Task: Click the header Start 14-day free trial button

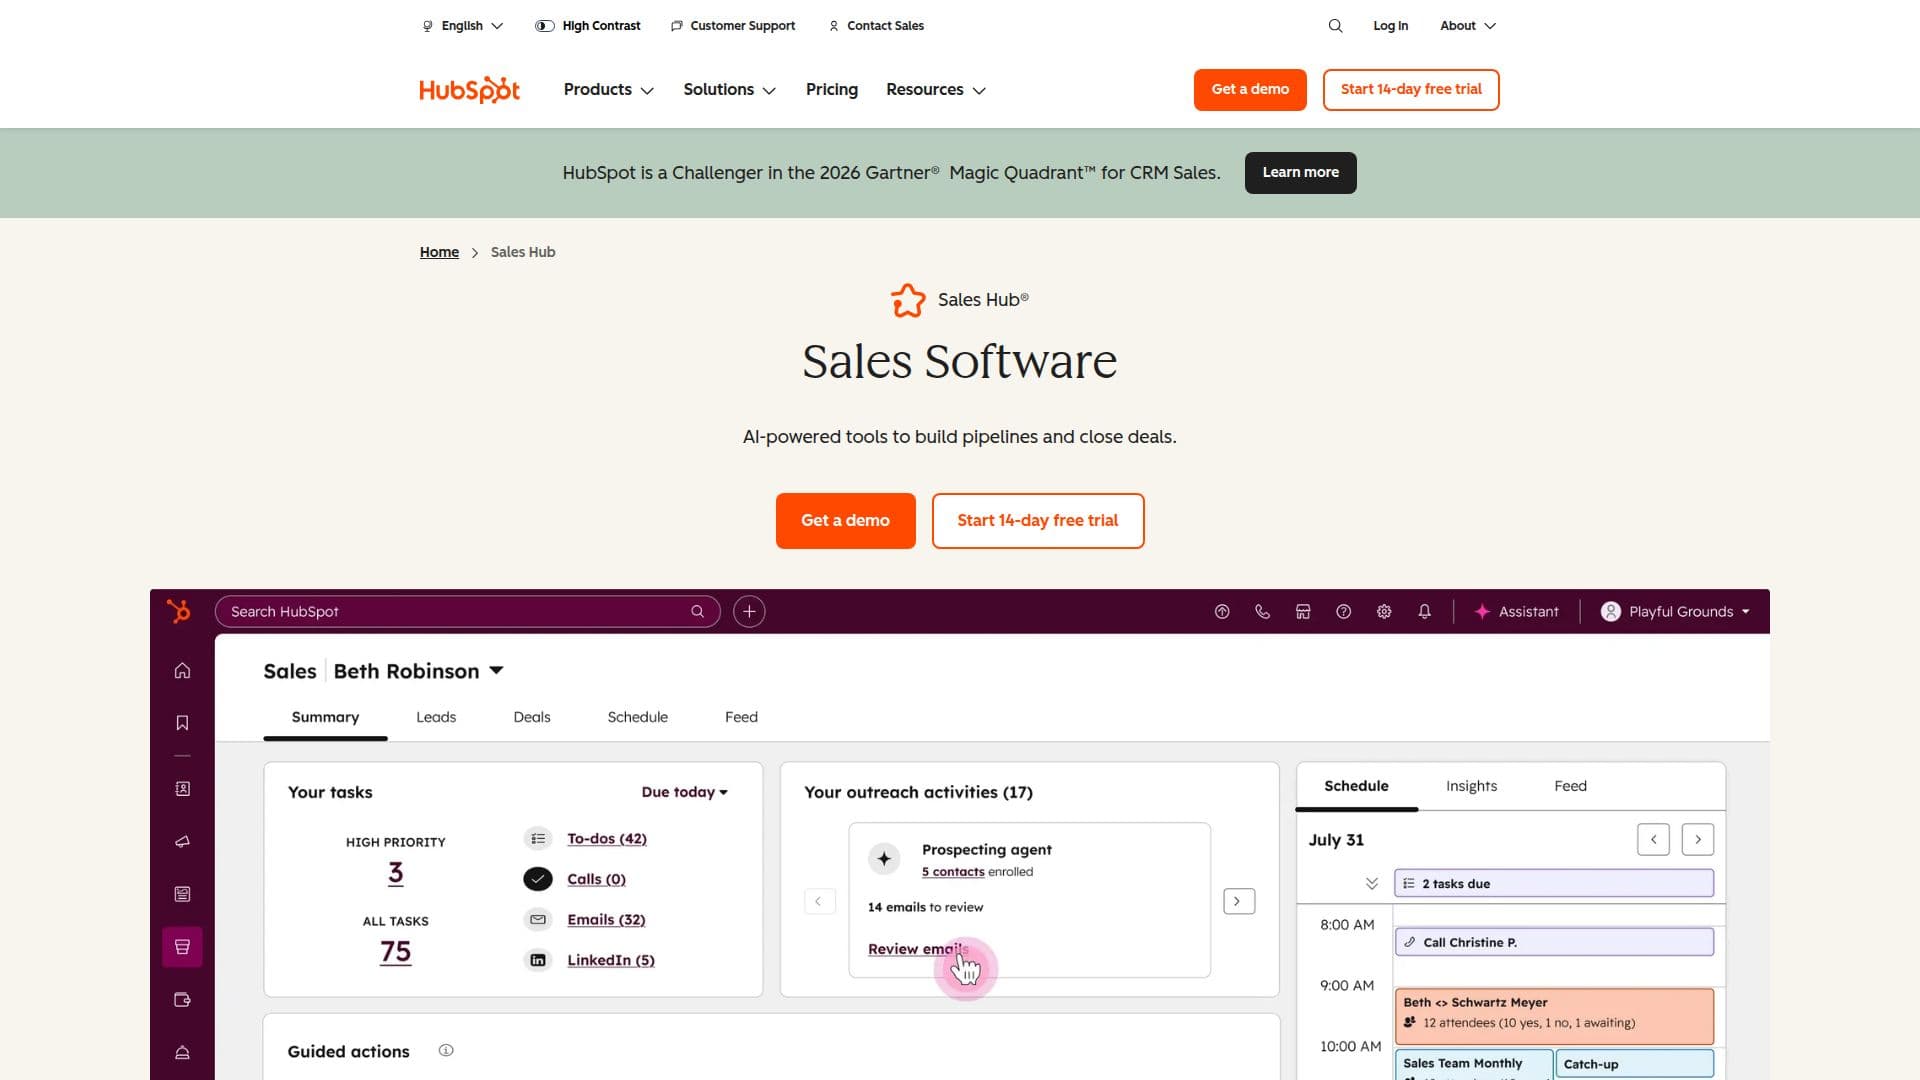Action: coord(1411,90)
